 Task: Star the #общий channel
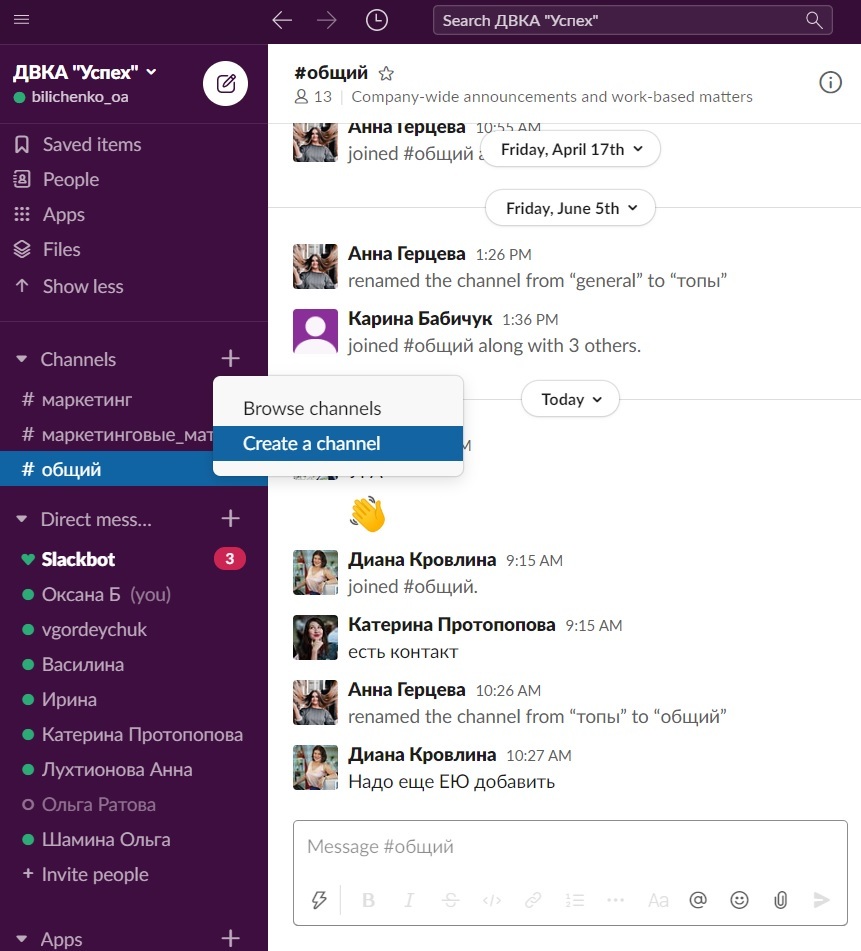coord(386,73)
